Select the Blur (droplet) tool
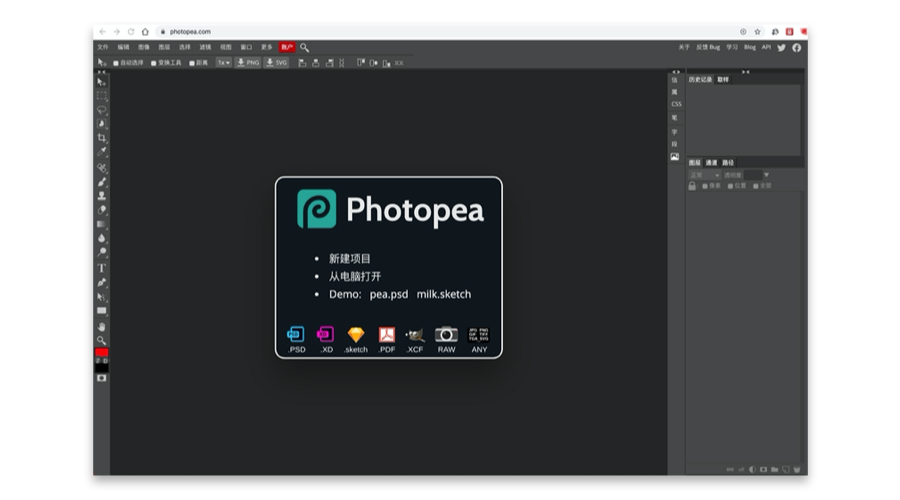This screenshot has height=500, width=900. [x=102, y=238]
